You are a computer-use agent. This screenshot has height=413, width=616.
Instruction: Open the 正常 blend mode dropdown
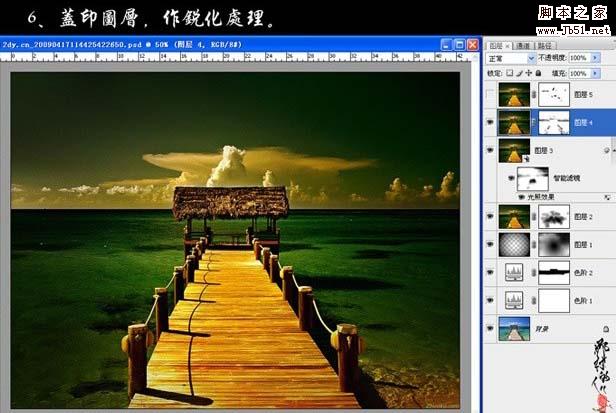[511, 58]
